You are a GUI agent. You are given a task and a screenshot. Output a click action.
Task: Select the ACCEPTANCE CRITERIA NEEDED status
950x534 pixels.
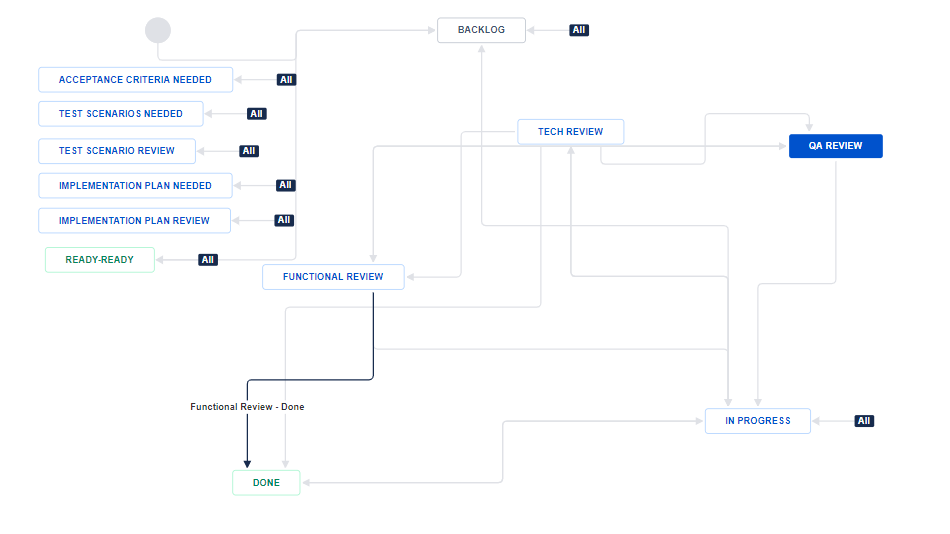point(136,80)
